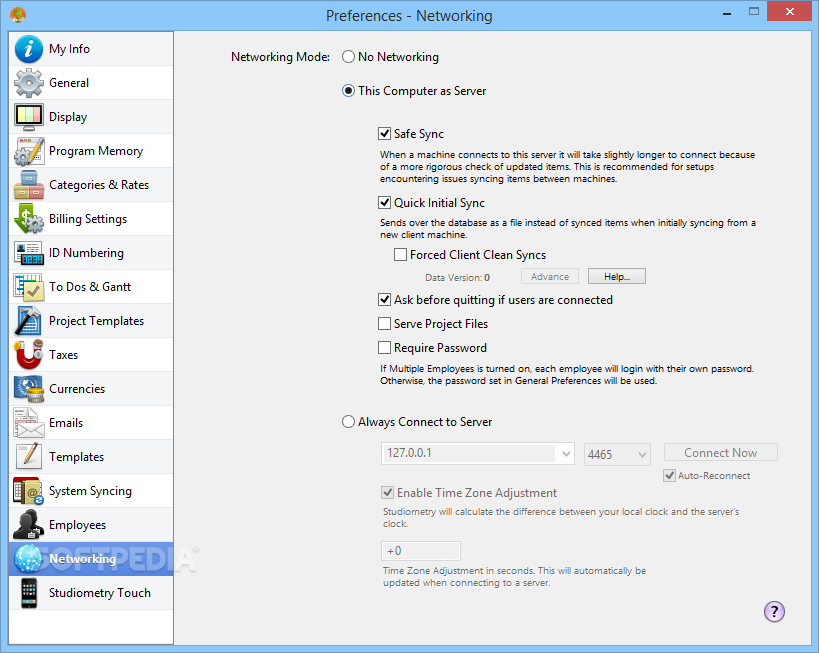Click the Currencies coins icon

click(x=29, y=389)
